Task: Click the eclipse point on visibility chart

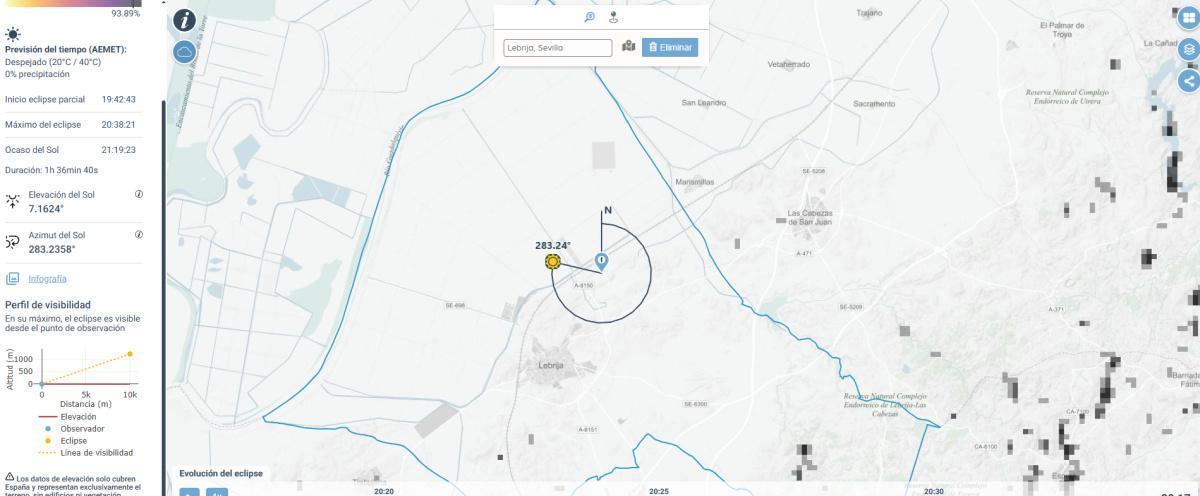Action: [x=129, y=353]
